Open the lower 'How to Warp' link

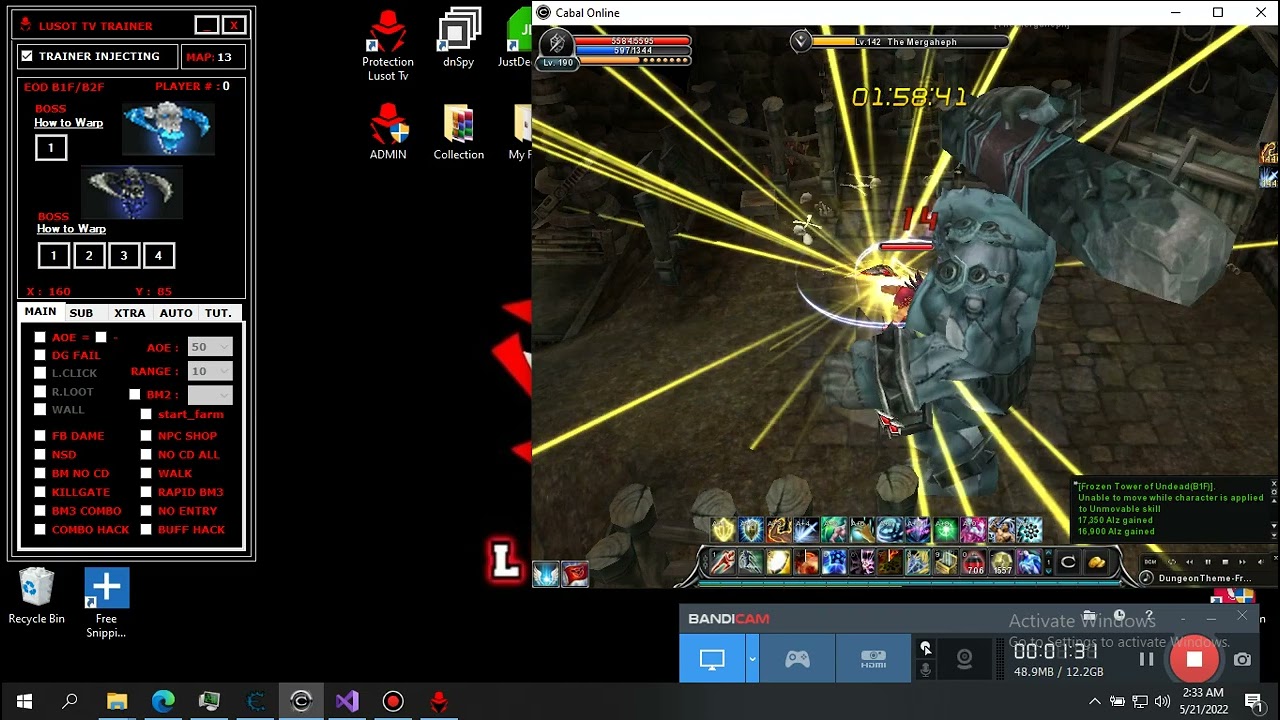coord(71,229)
